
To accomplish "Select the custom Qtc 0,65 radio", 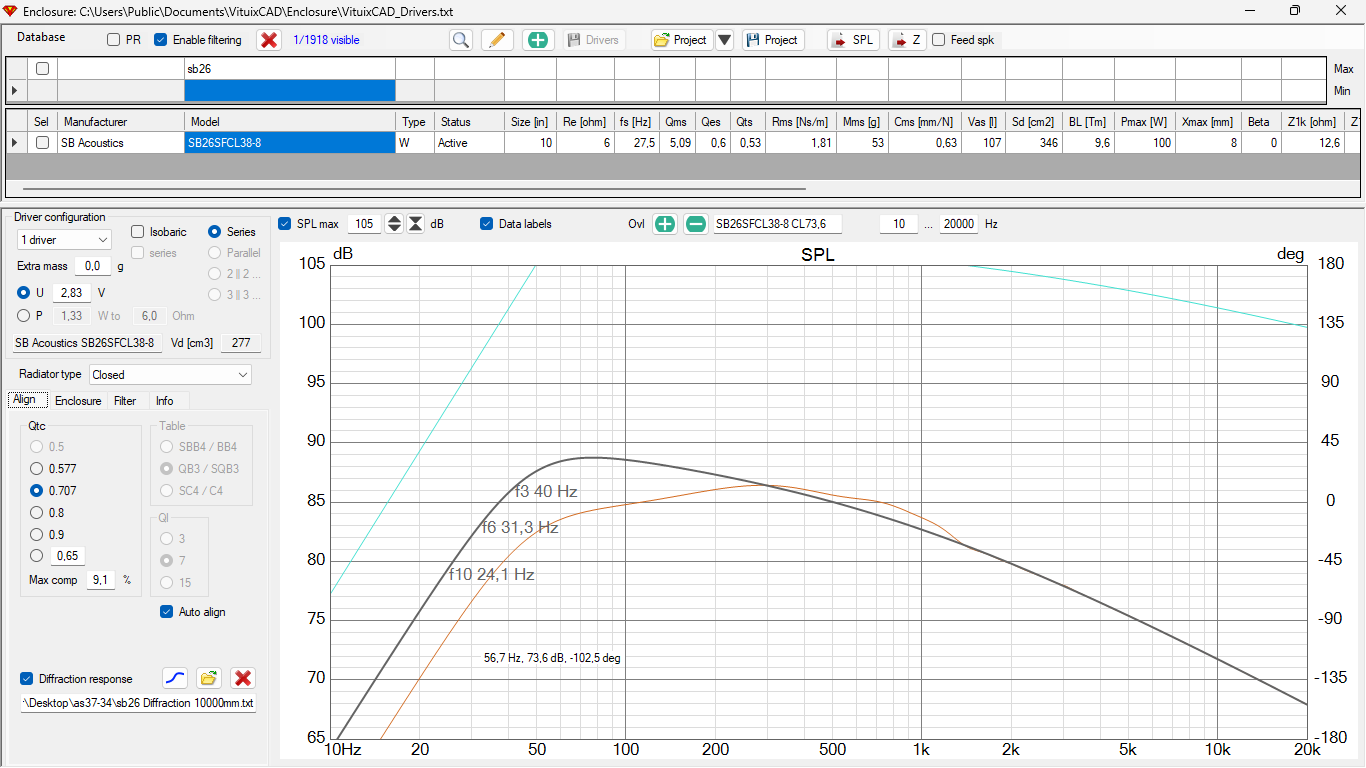I will (37, 556).
